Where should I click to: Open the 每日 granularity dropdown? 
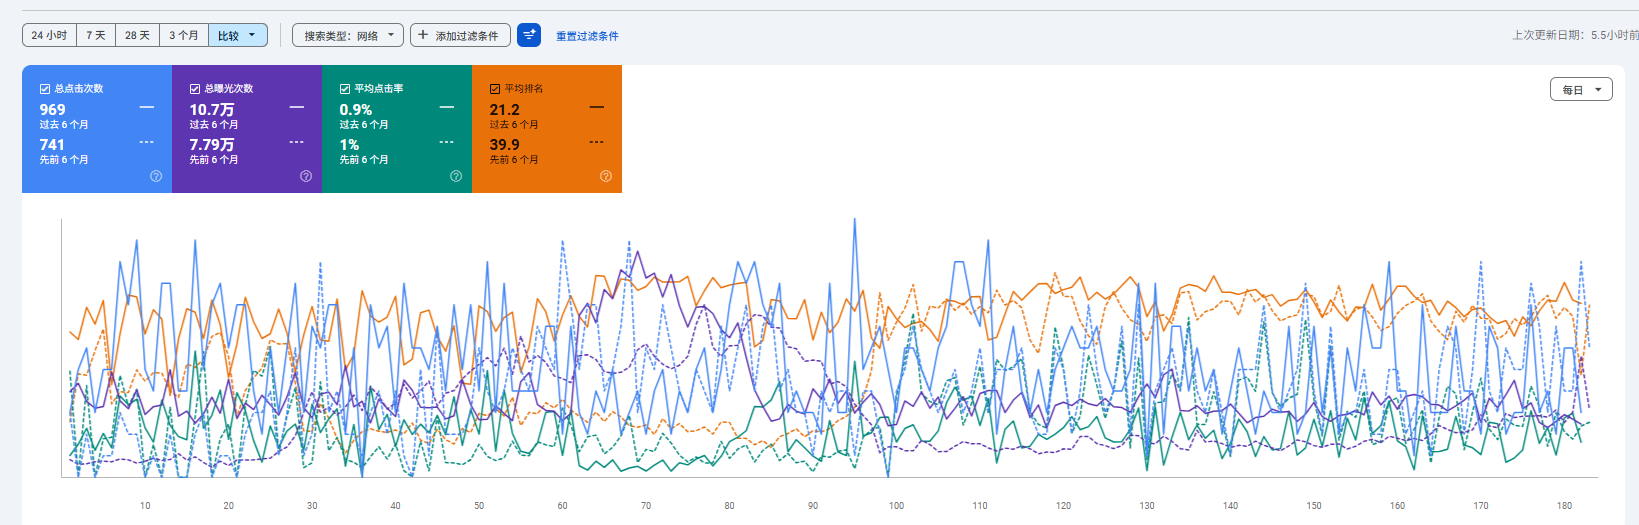click(1581, 90)
